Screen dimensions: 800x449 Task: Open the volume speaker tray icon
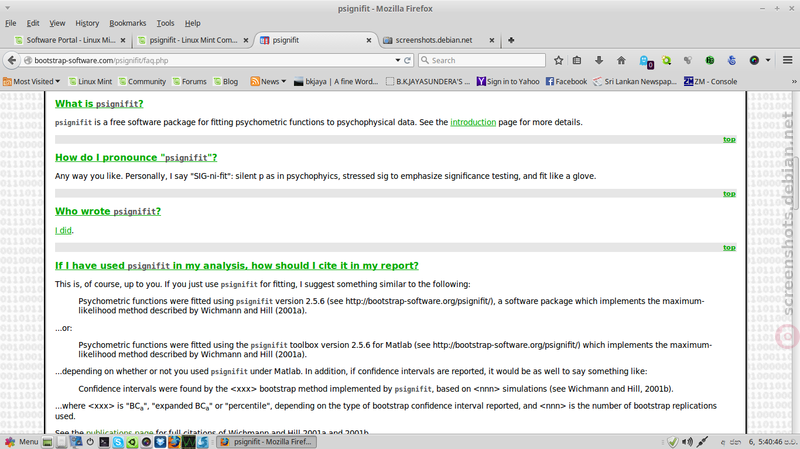[687, 442]
